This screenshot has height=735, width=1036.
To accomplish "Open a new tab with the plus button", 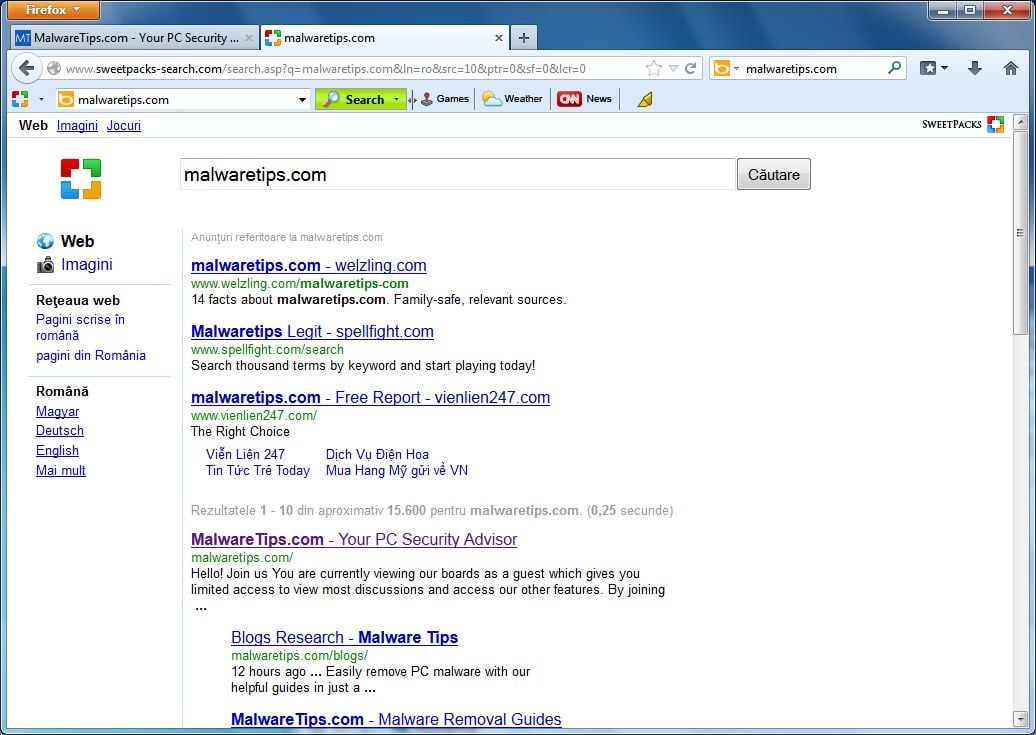I will tap(524, 38).
